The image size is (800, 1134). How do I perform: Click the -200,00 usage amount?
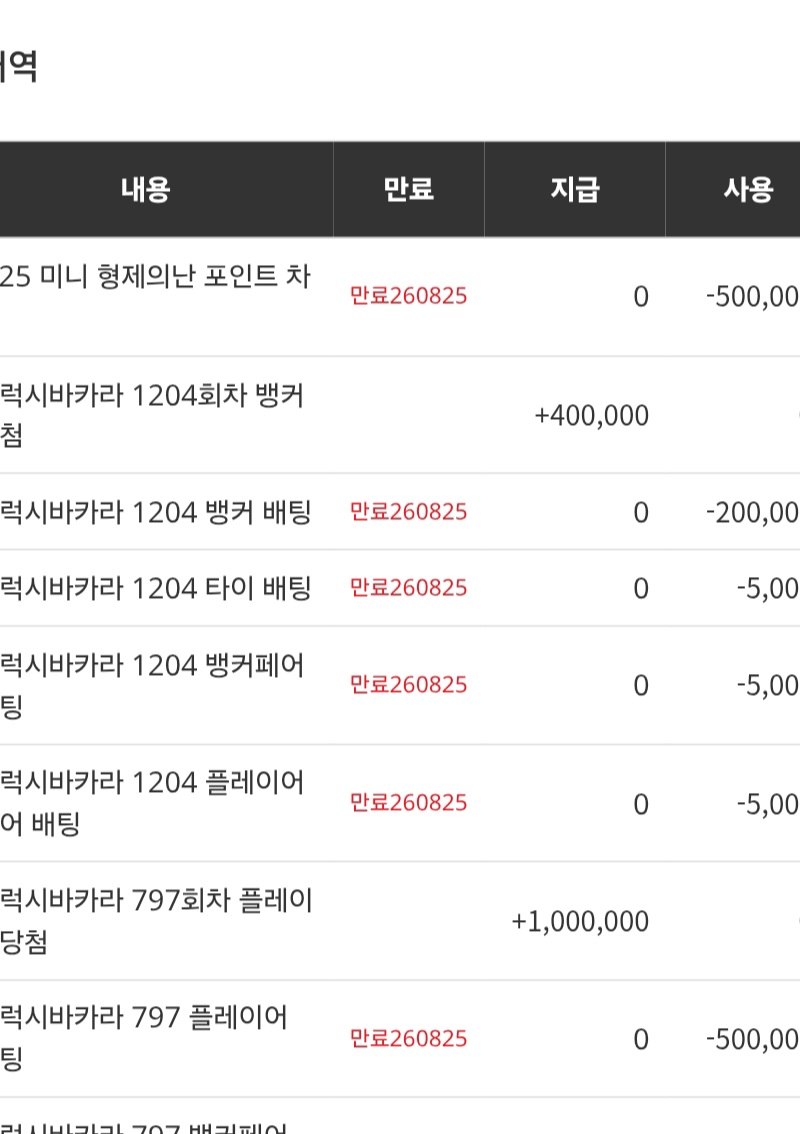(752, 513)
